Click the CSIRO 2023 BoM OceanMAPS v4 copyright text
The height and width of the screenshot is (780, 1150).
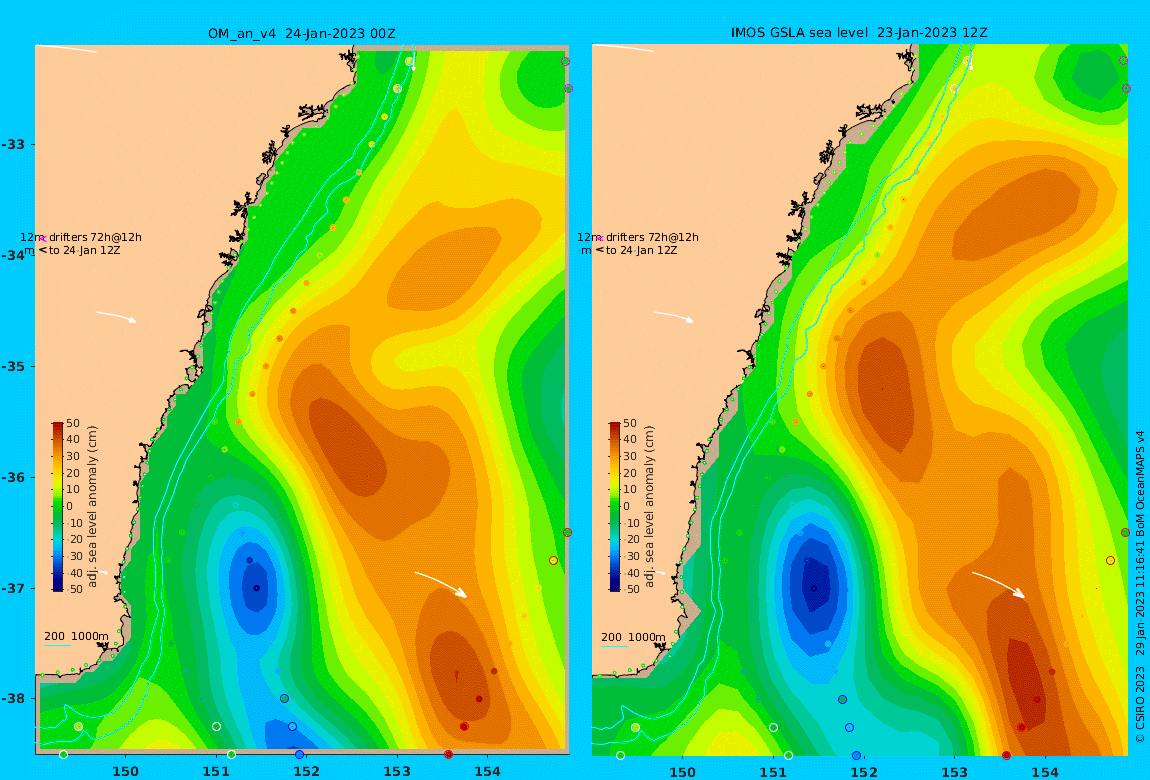coord(1140,587)
